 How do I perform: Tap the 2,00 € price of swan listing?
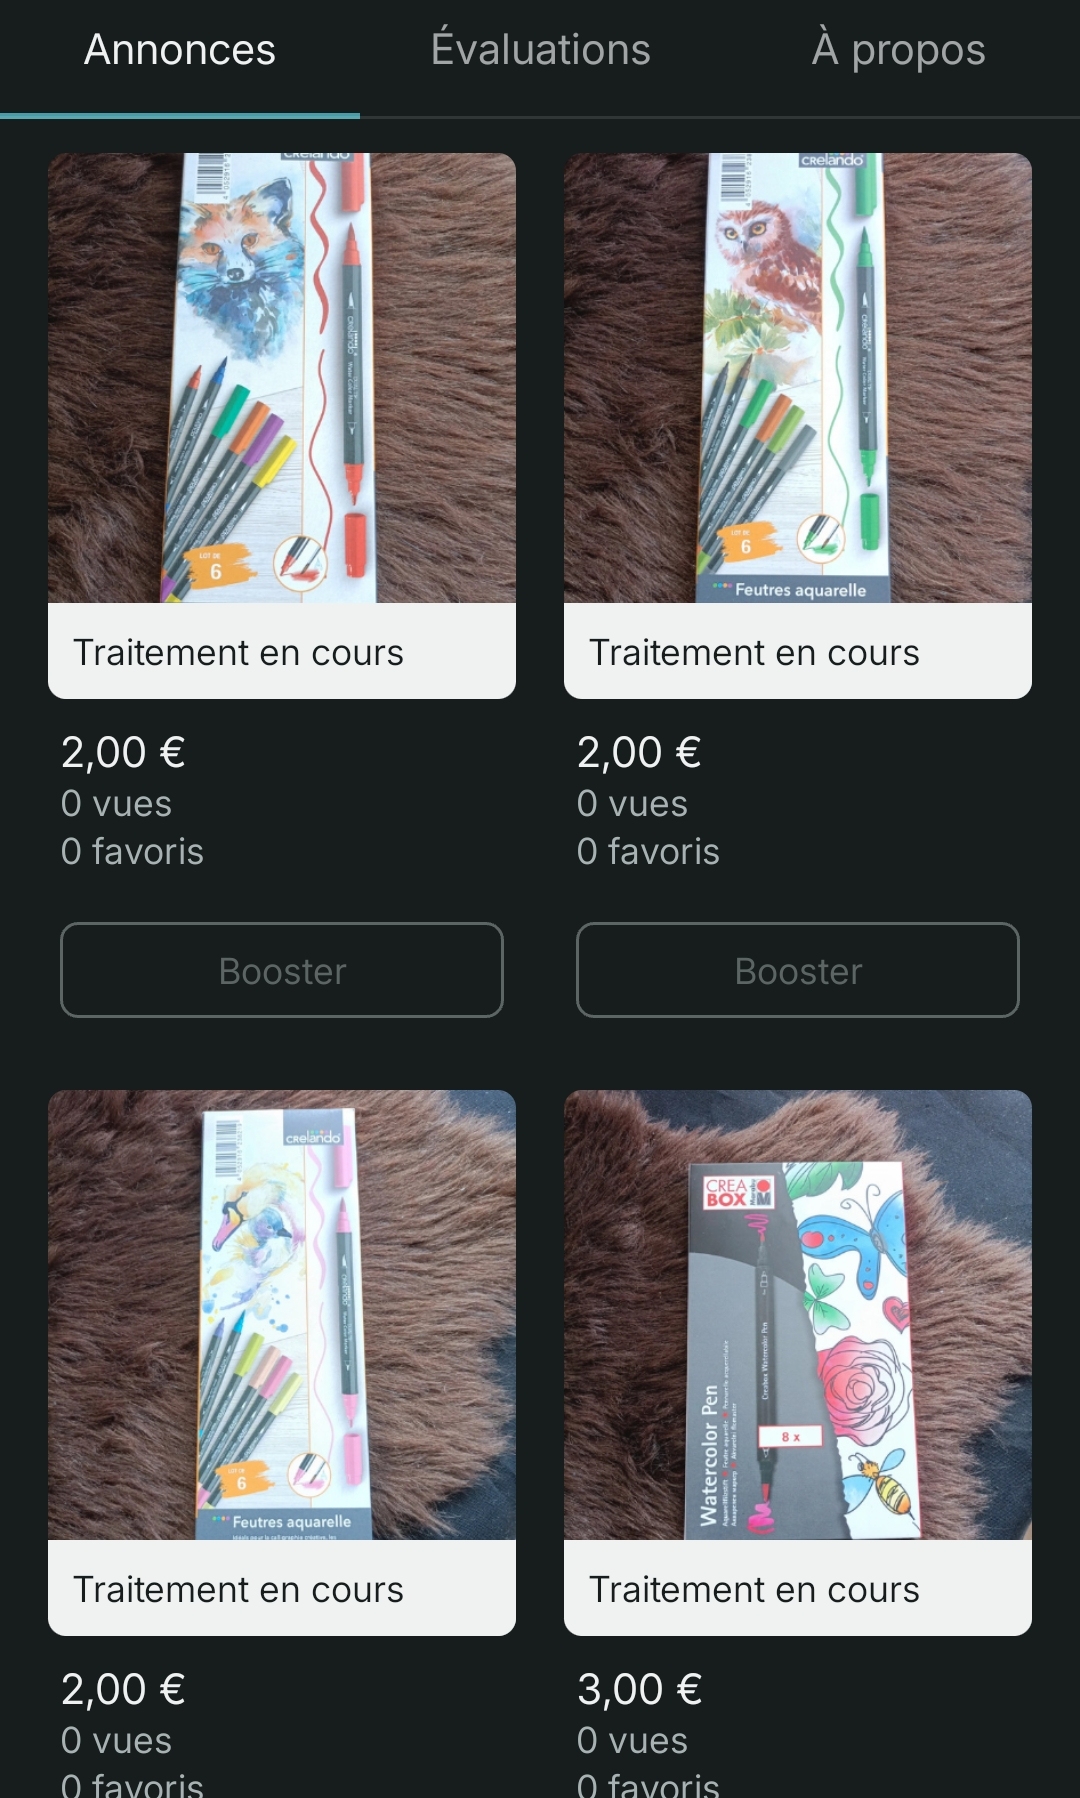click(x=123, y=1689)
